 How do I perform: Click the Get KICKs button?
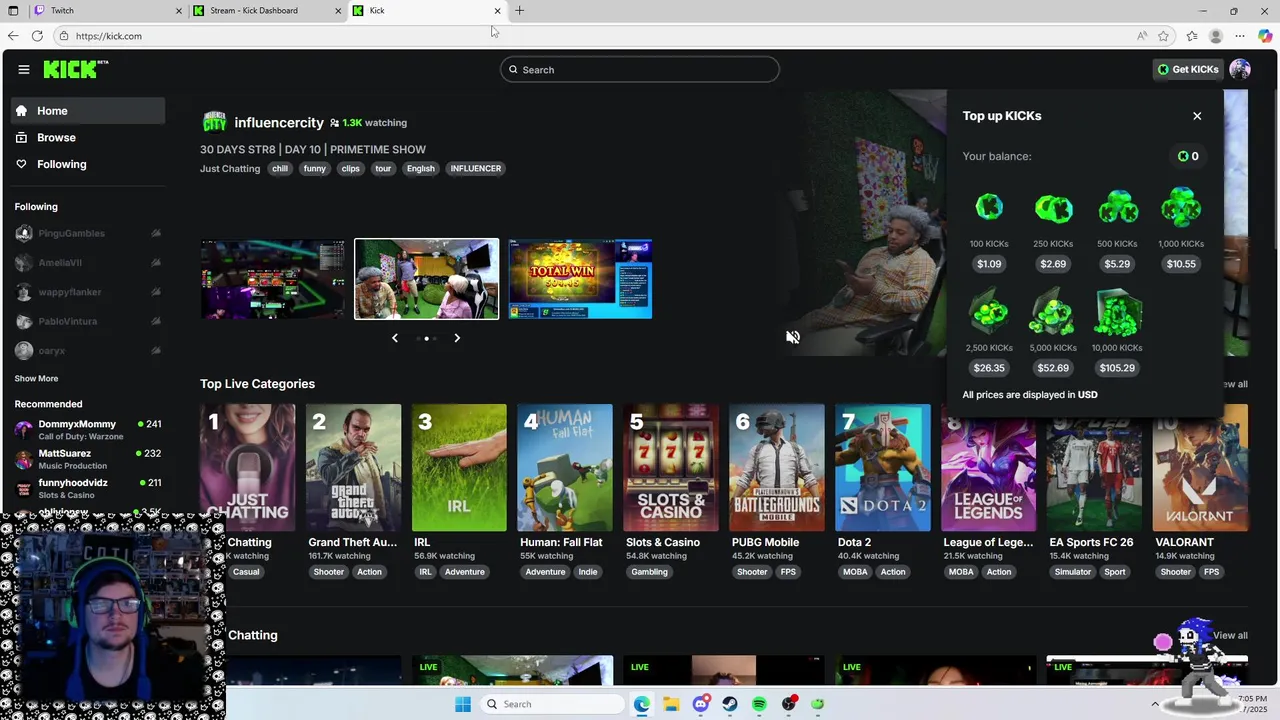[x=1188, y=69]
